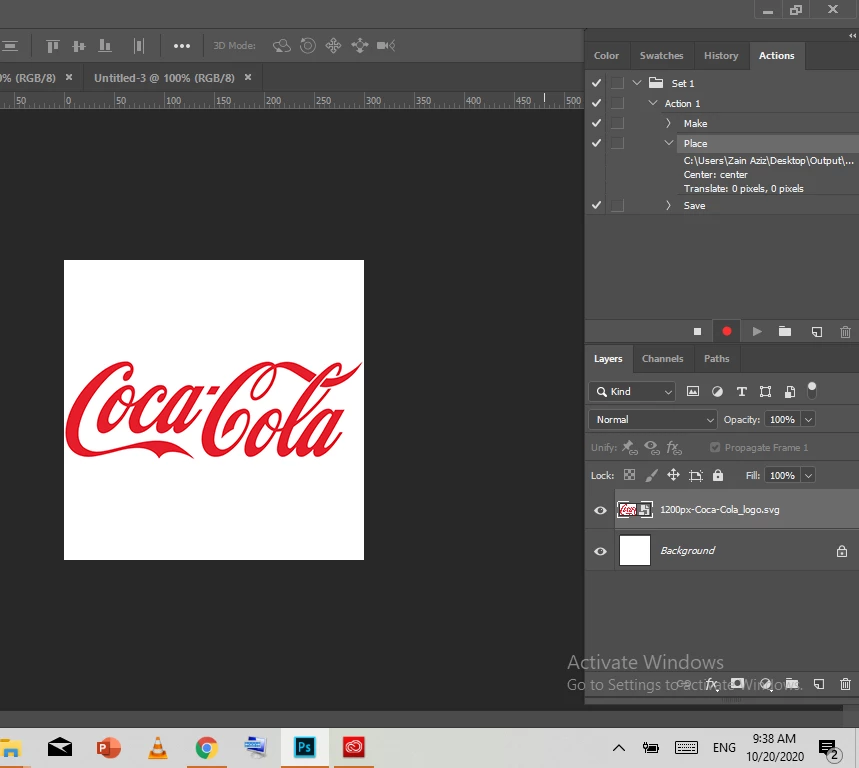Click the Background layer thumbnail

point(634,550)
